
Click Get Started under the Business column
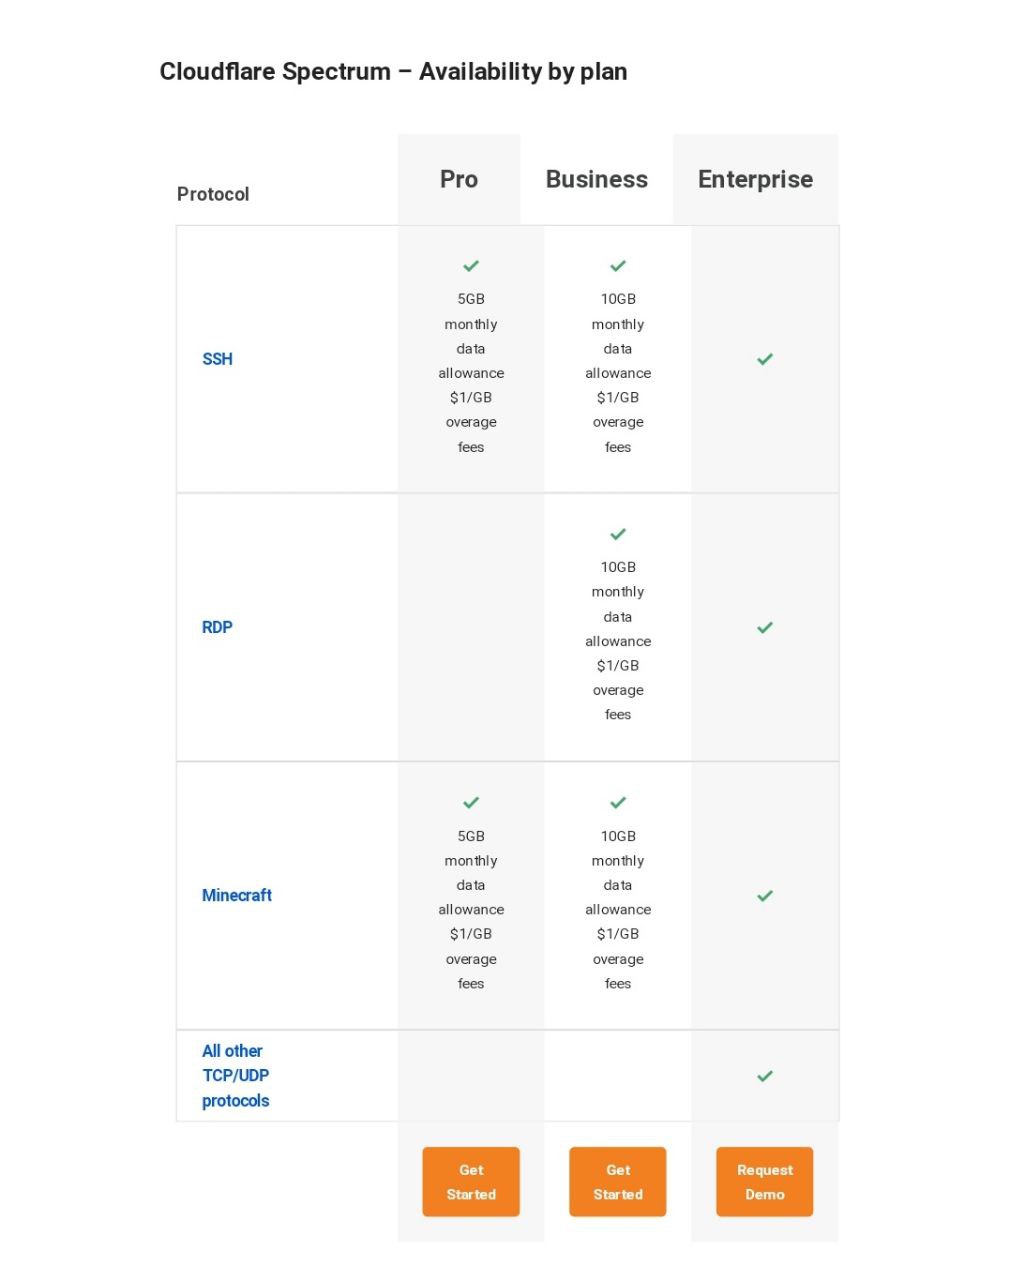coord(618,1182)
